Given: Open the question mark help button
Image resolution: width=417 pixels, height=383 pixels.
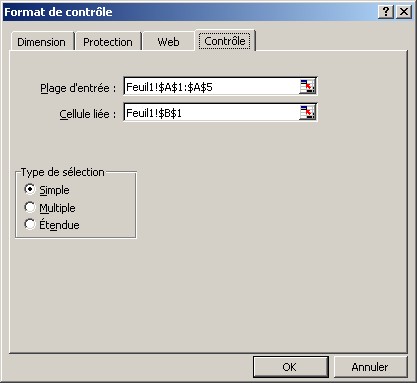Looking at the screenshot, I should (x=386, y=12).
